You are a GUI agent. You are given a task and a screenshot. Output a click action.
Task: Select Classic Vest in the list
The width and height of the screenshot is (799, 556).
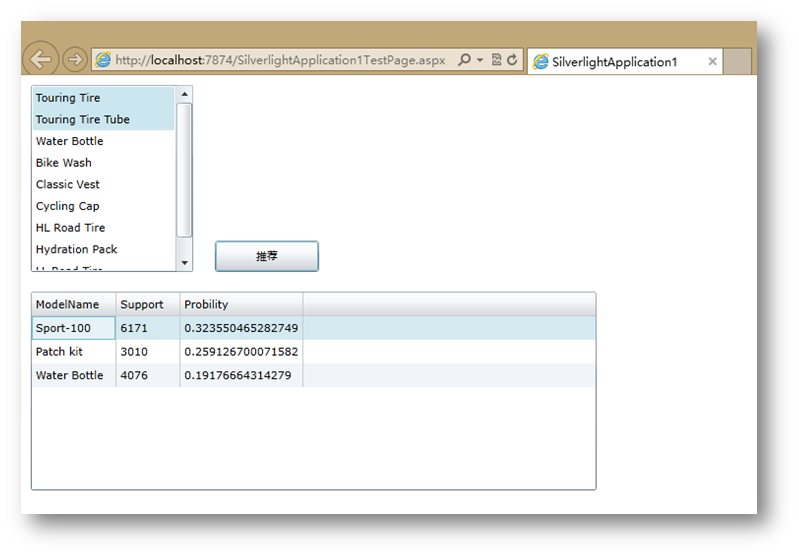104,184
